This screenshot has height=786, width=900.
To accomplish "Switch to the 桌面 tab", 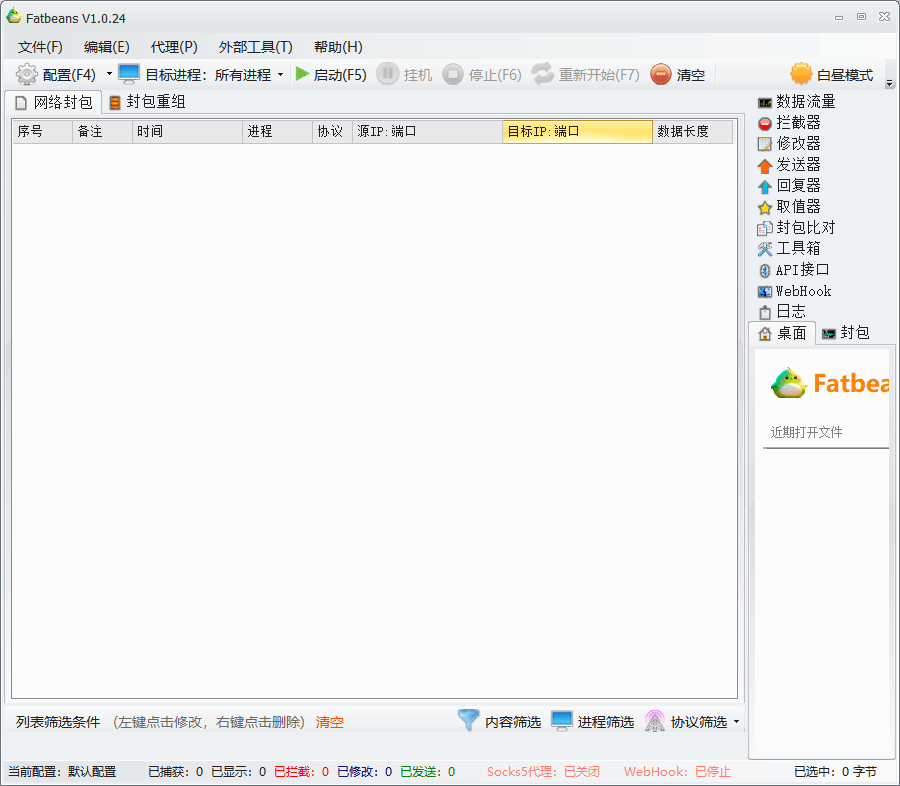I will 782,333.
